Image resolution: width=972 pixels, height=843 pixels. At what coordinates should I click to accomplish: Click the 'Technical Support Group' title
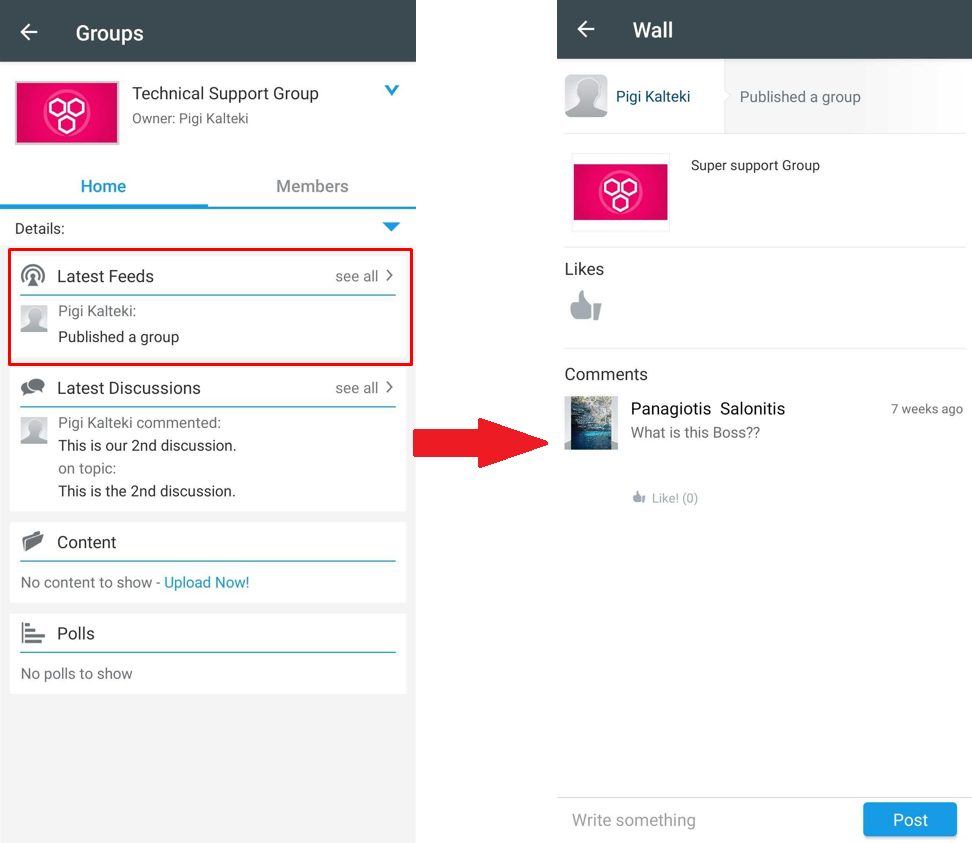click(226, 94)
